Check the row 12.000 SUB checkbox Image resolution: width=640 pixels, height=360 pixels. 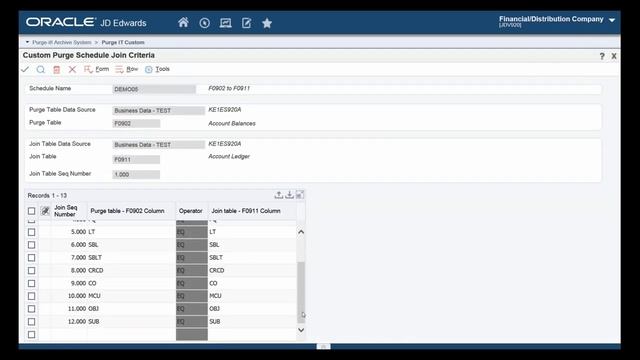click(31, 322)
